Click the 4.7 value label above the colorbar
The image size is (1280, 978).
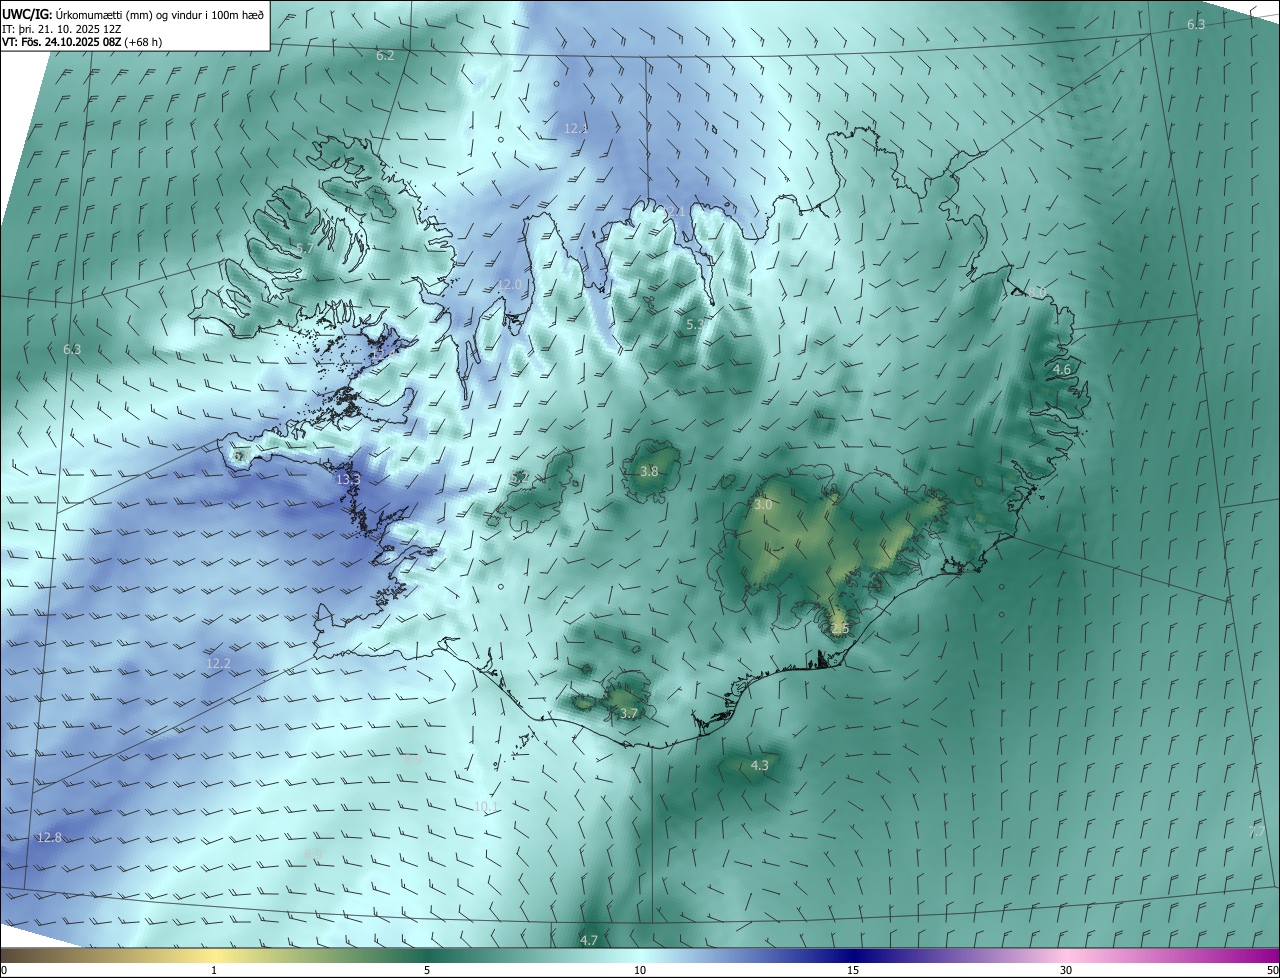point(589,940)
